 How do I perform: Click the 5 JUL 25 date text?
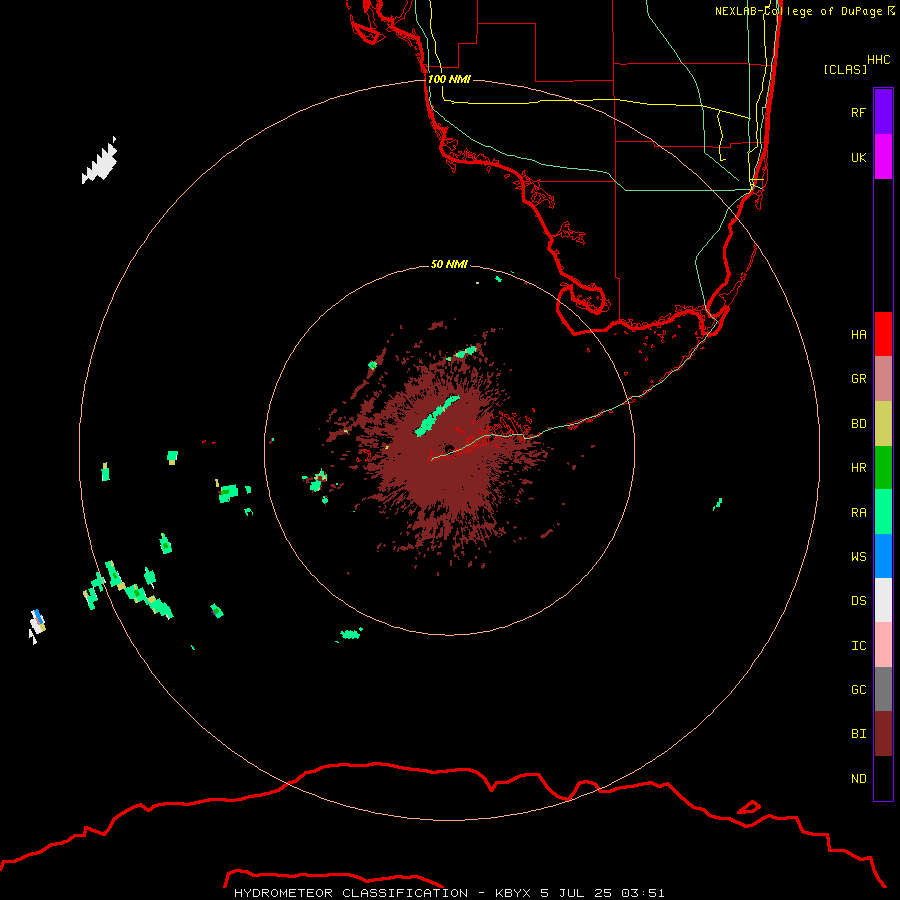(576, 893)
